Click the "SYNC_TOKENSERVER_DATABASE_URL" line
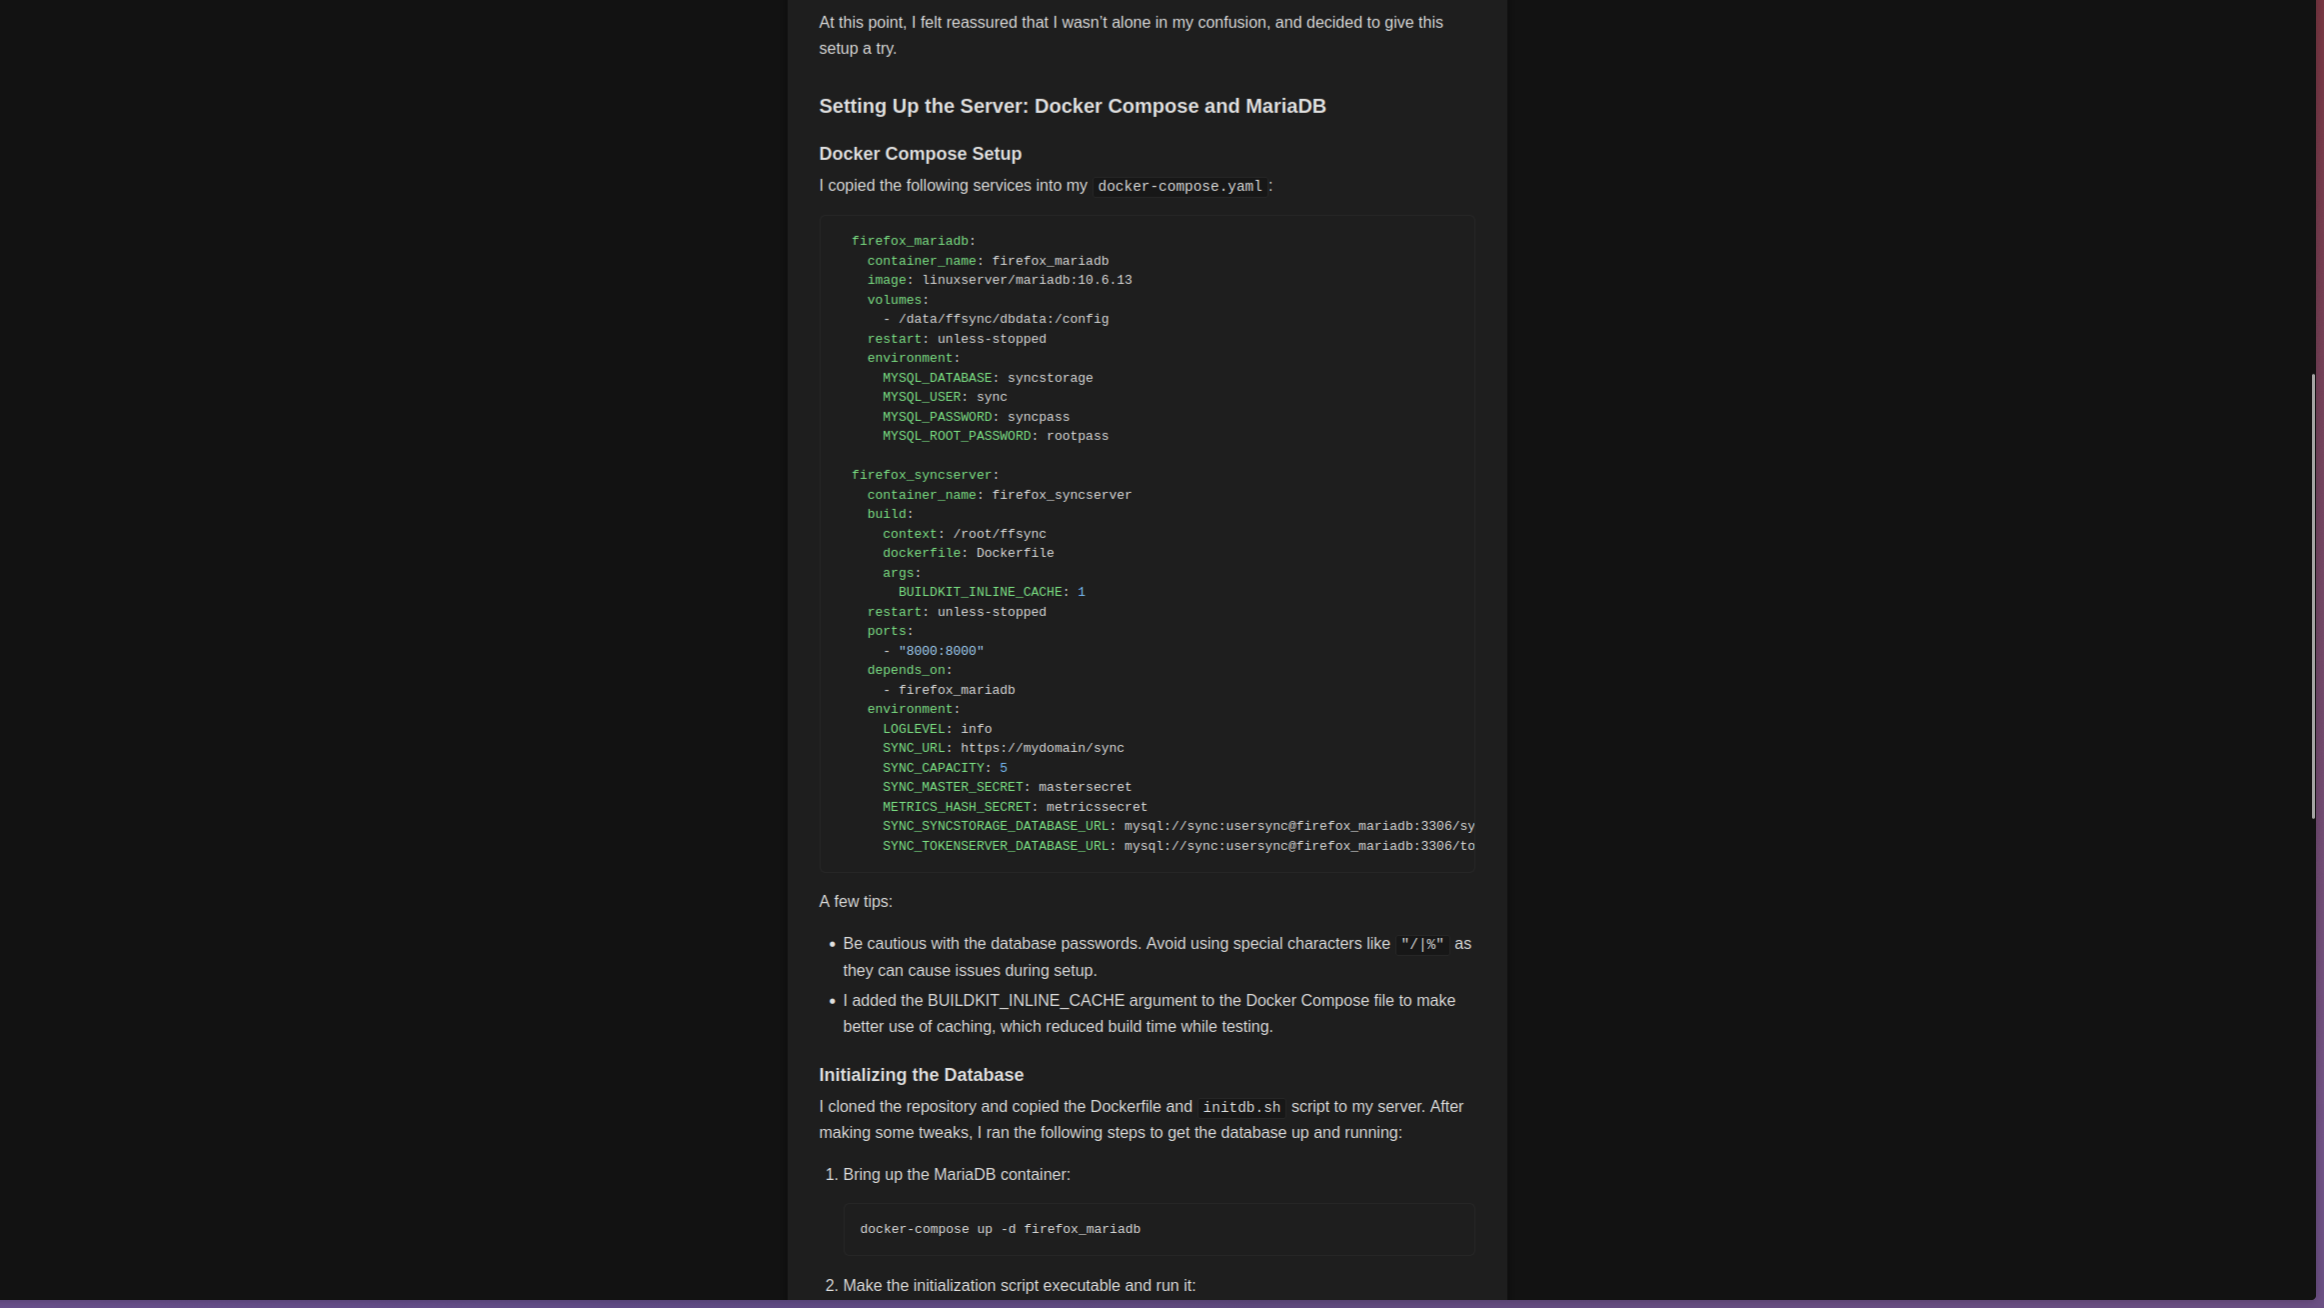Viewport: 2324px width, 1308px height. coord(1178,846)
